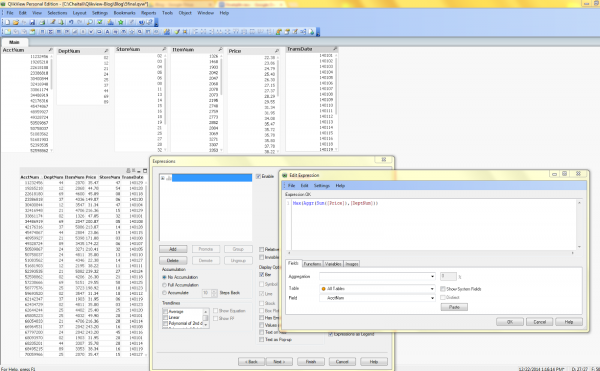This screenshot has width=600, height=371.
Task: Click the Create List Box design icon
Action: coord(42,32)
